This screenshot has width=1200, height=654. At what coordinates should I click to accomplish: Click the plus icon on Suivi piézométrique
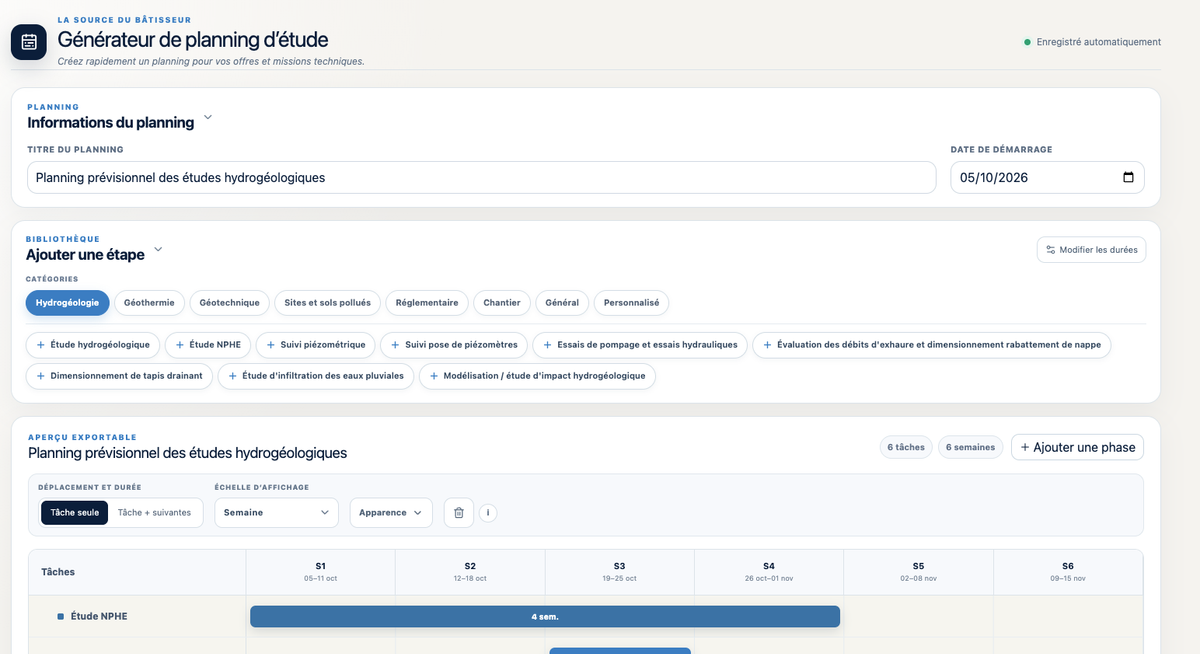click(x=271, y=344)
